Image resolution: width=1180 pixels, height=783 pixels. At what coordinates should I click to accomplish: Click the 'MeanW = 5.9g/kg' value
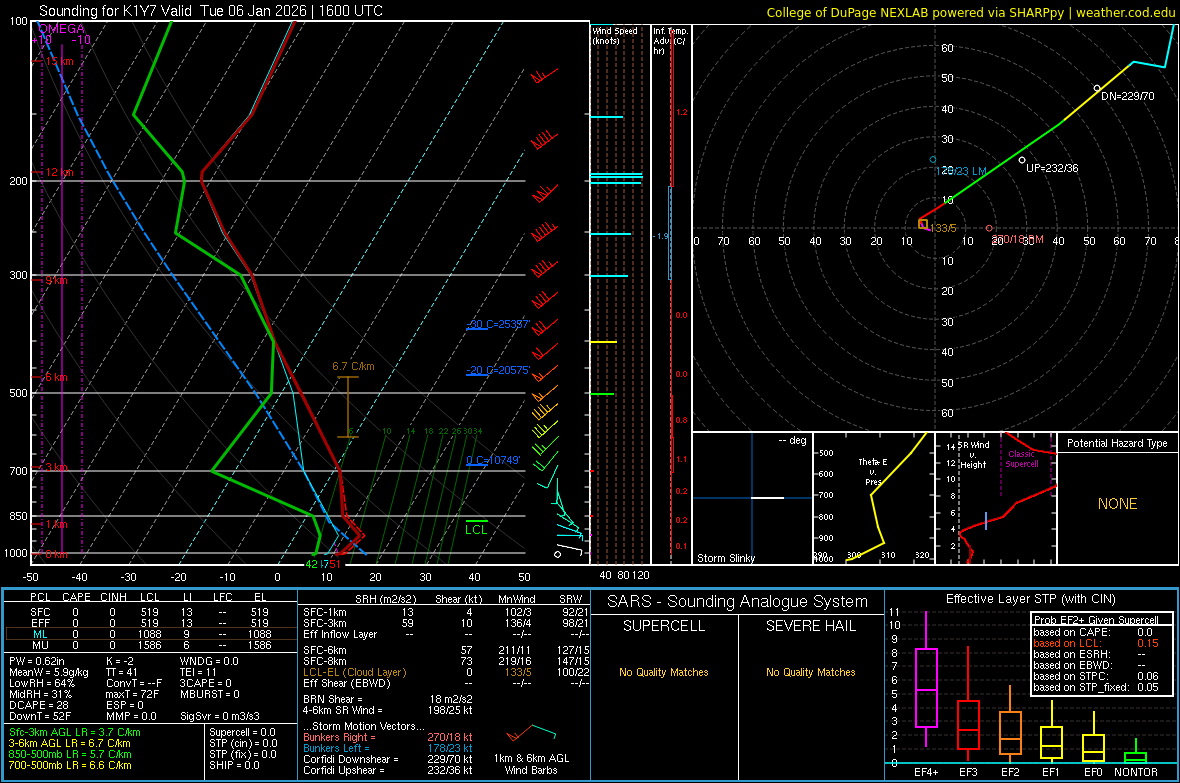[x=49, y=672]
